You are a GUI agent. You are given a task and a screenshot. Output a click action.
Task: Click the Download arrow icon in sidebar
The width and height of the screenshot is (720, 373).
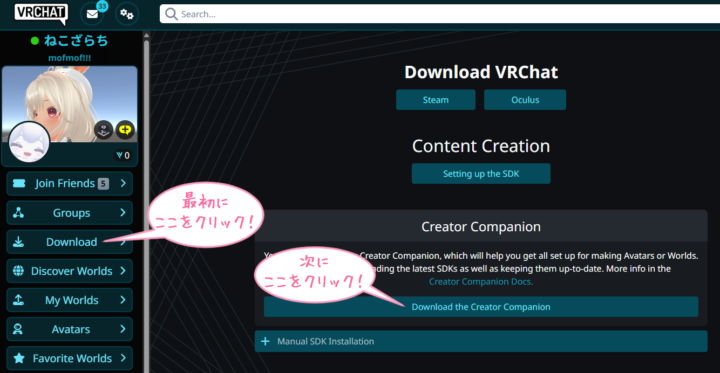pyautogui.click(x=19, y=242)
